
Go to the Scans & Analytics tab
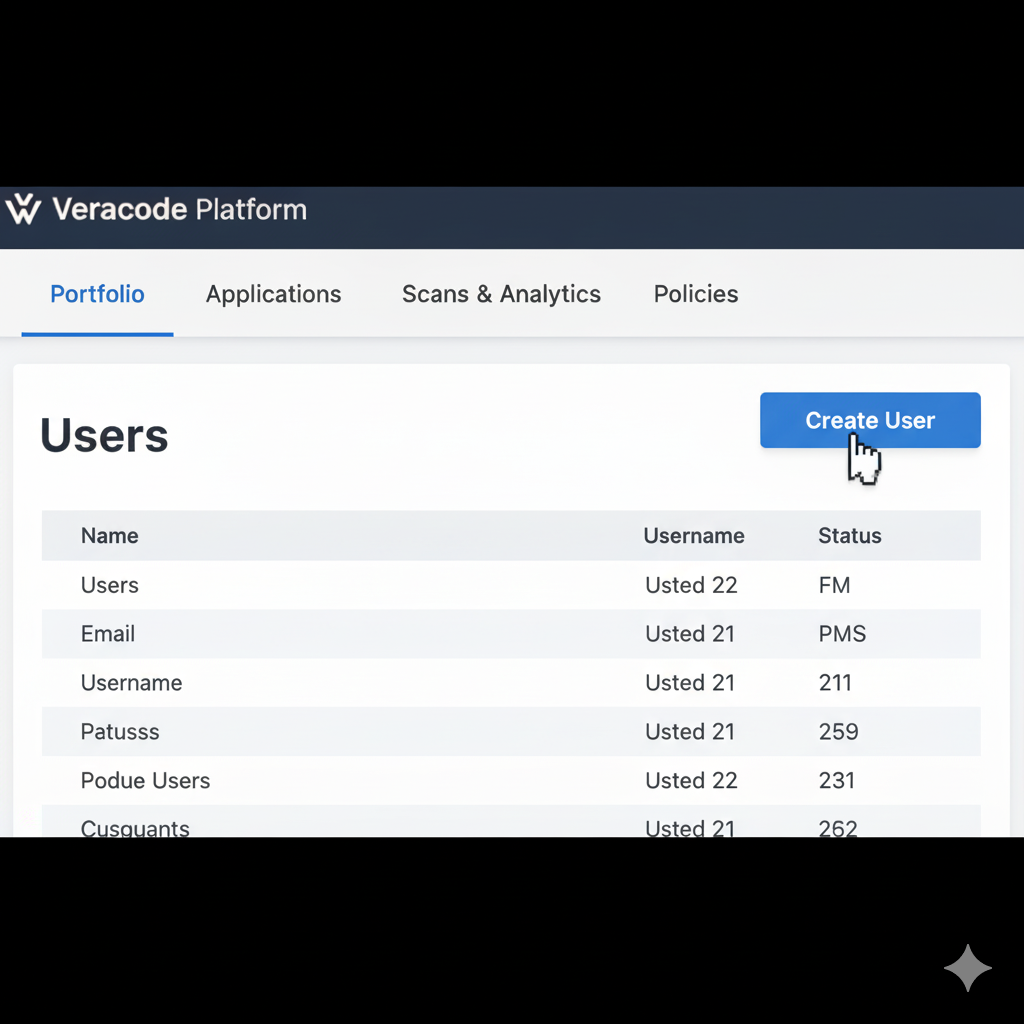tap(501, 294)
